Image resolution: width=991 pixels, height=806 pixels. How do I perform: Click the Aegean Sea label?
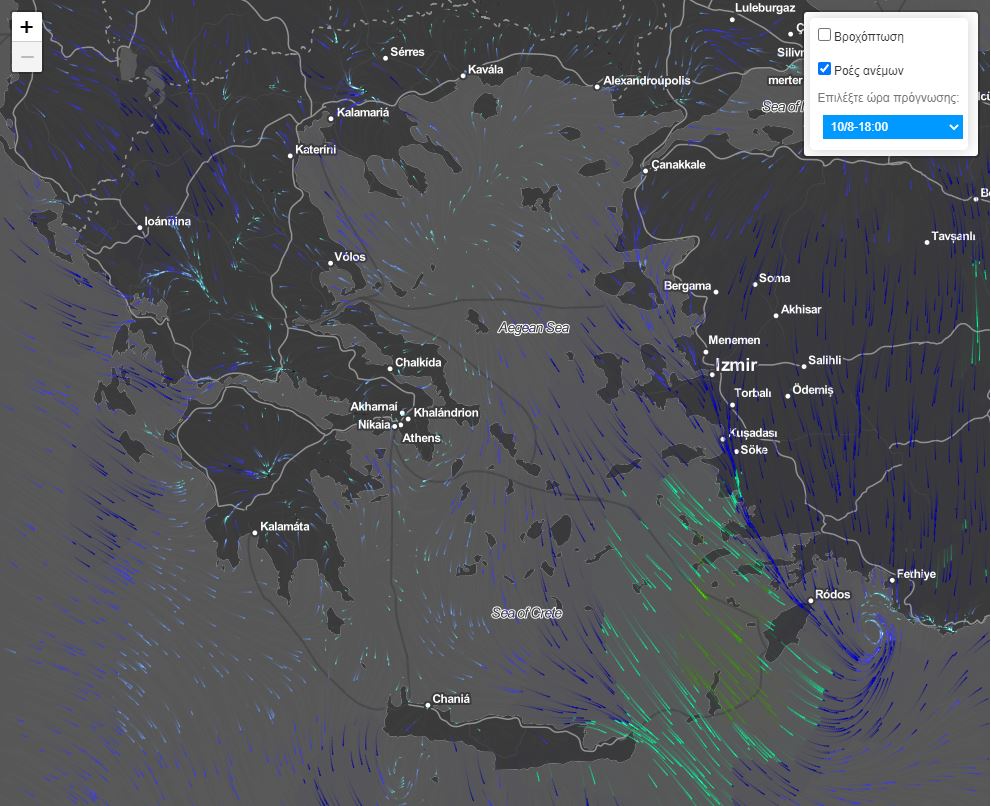click(533, 328)
